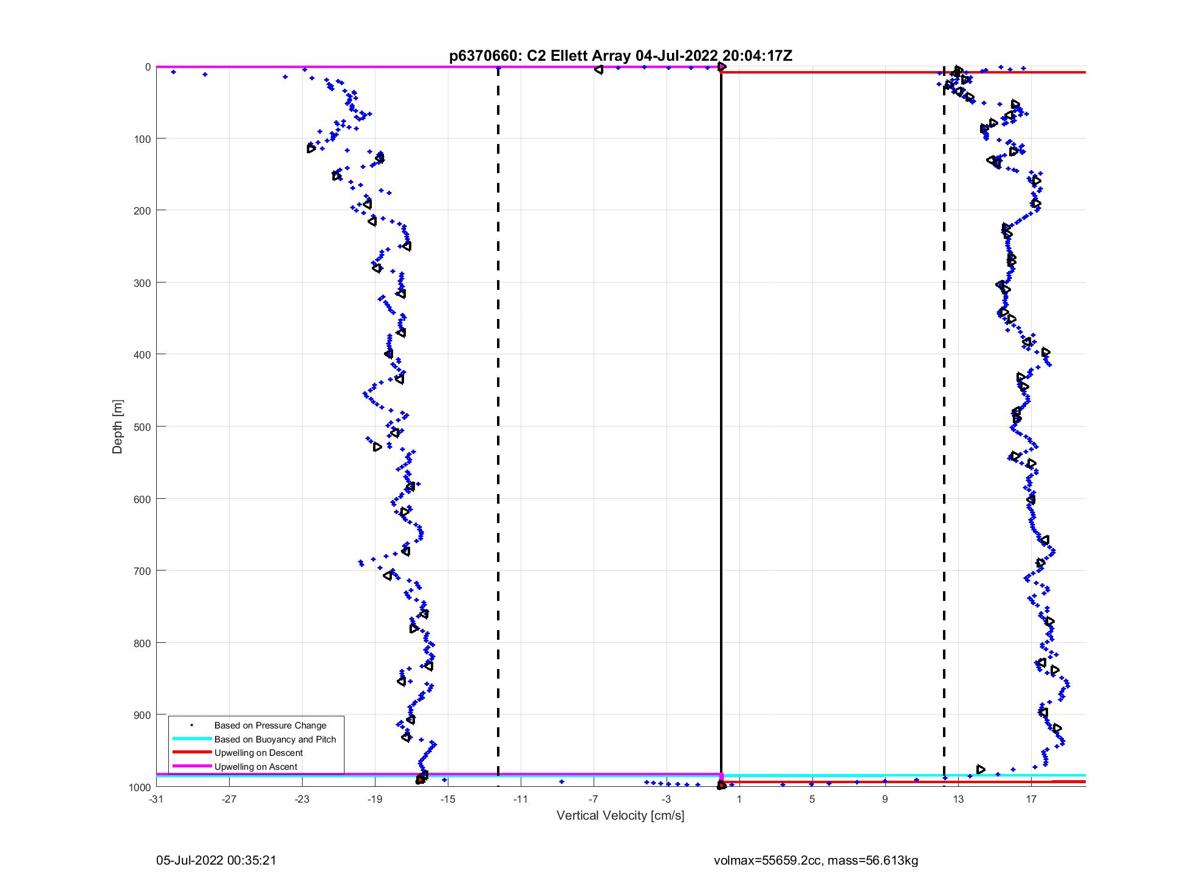Click x-axis tick label -23
The height and width of the screenshot is (885, 1200).
click(x=301, y=799)
